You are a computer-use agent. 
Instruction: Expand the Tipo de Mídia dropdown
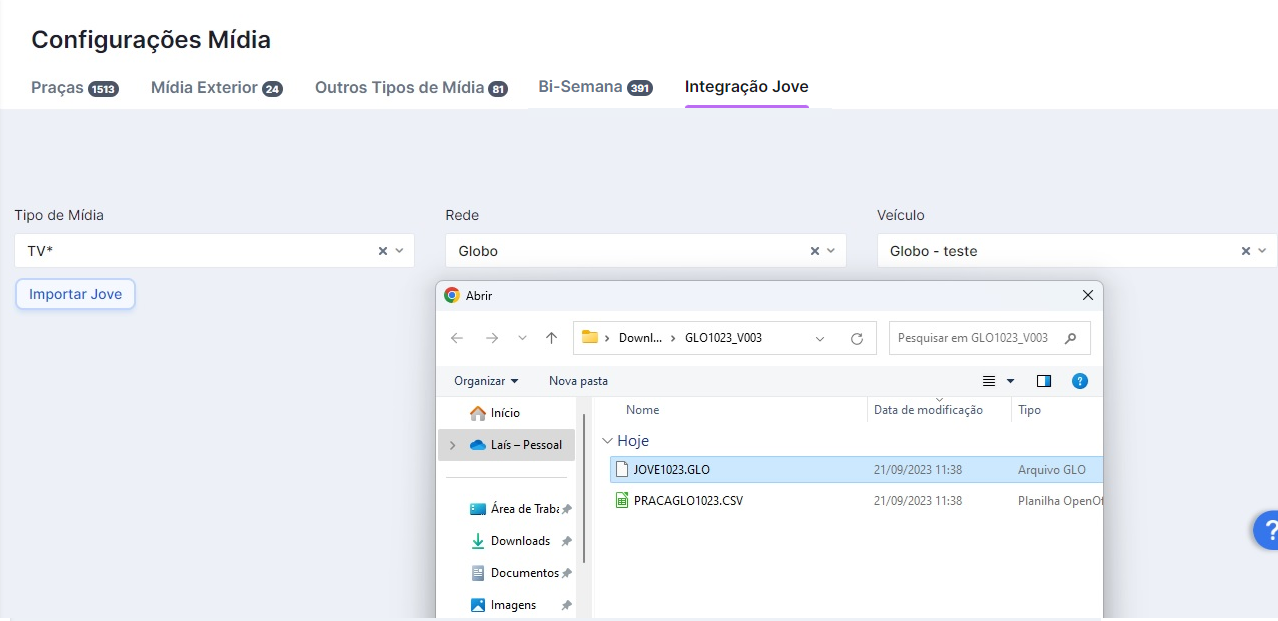400,251
